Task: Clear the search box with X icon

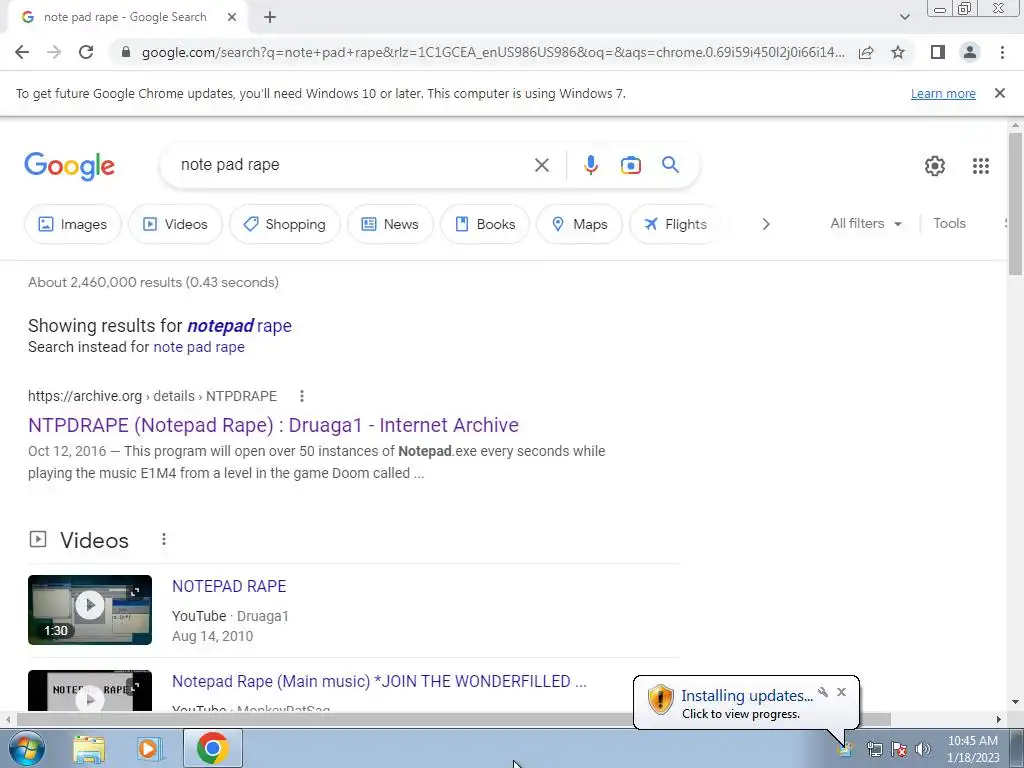Action: (x=541, y=165)
